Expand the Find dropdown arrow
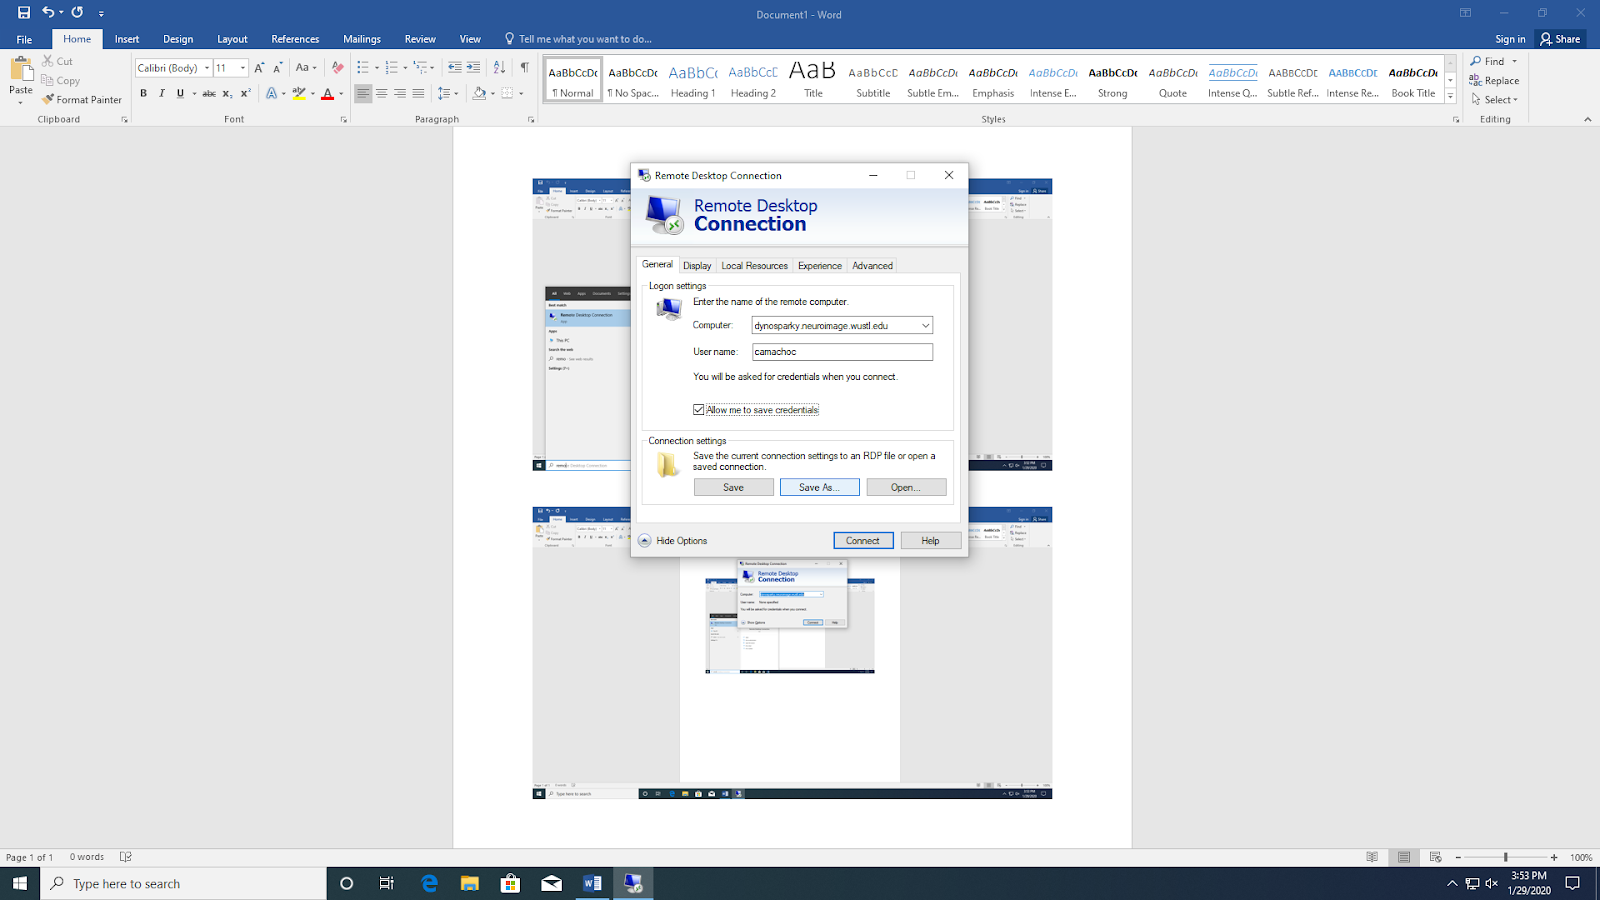Viewport: 1600px width, 900px height. (x=1514, y=61)
